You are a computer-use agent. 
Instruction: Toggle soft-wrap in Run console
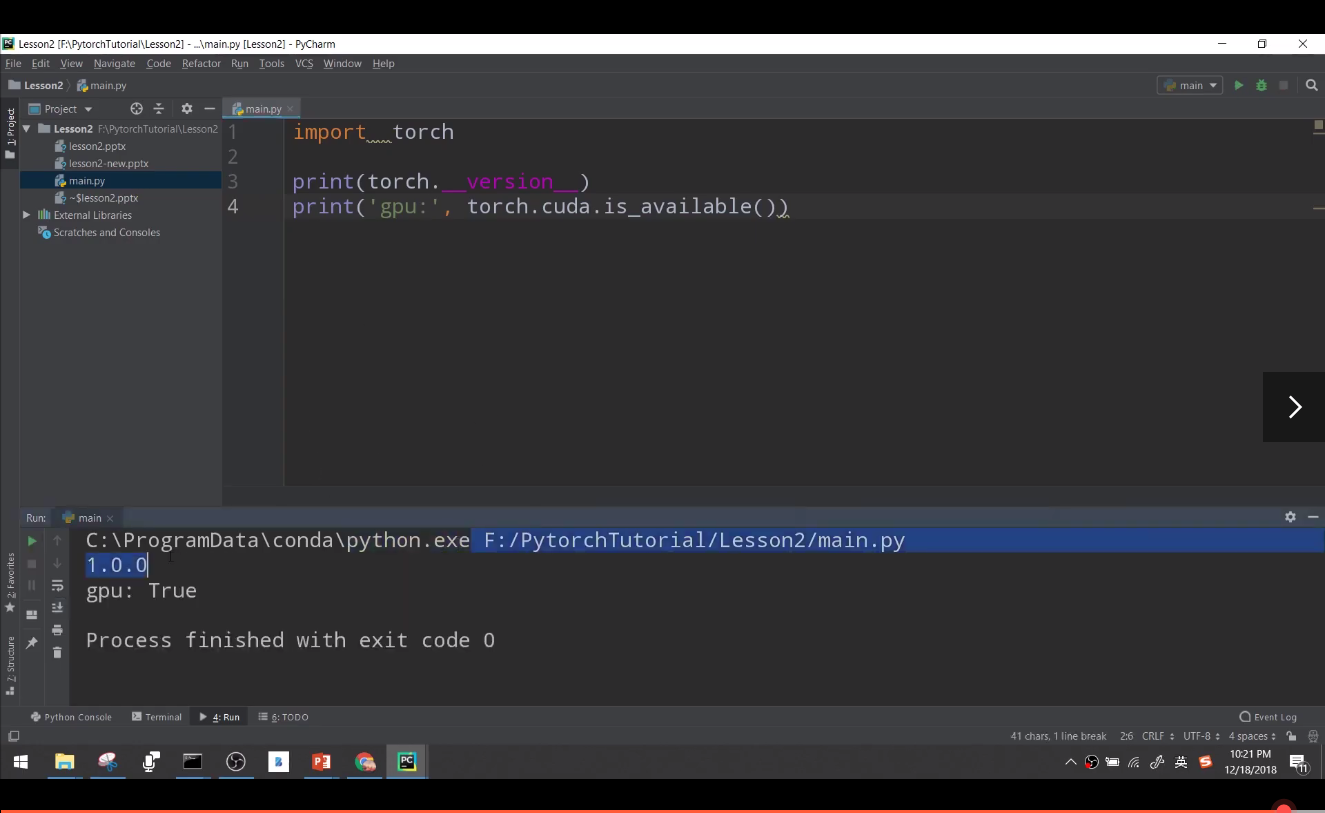57,586
